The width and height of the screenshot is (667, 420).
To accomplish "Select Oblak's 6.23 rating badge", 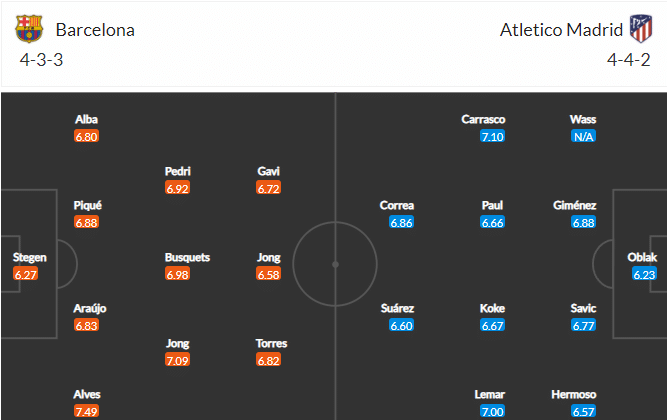I will click(644, 274).
